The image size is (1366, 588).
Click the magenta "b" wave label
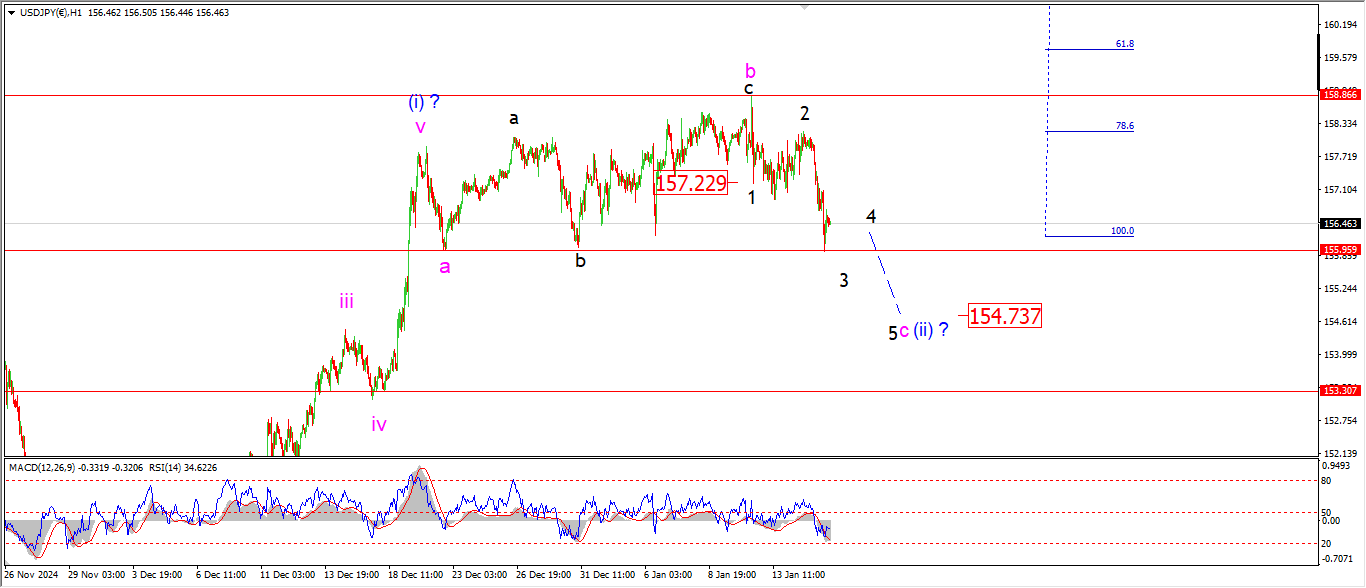click(x=750, y=70)
